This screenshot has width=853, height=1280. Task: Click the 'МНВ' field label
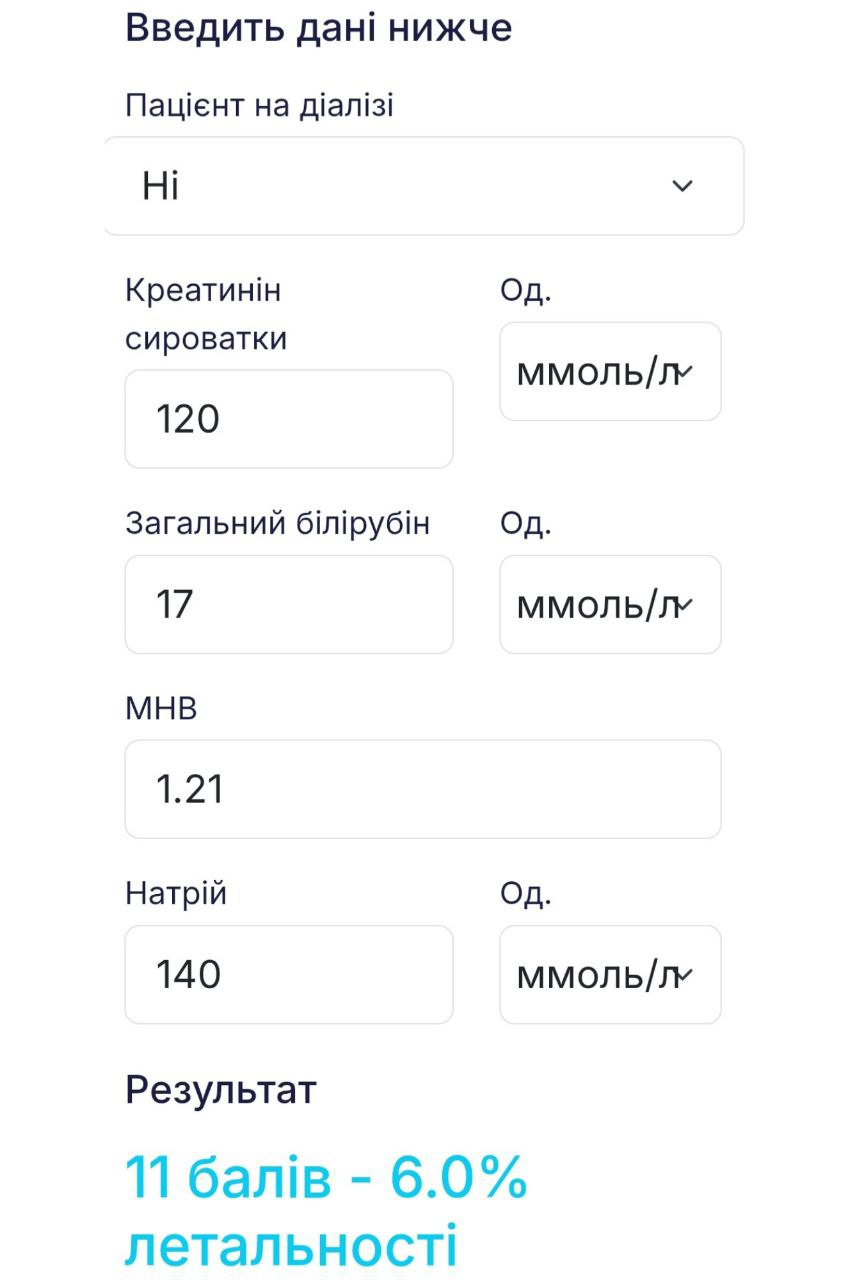tap(161, 709)
